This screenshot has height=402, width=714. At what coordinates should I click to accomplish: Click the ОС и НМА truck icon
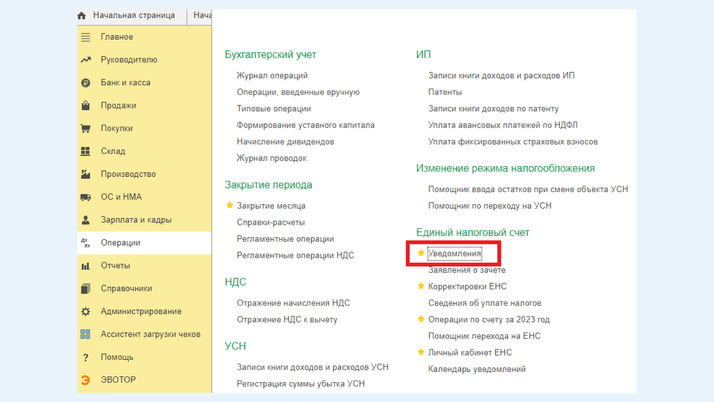tap(86, 197)
